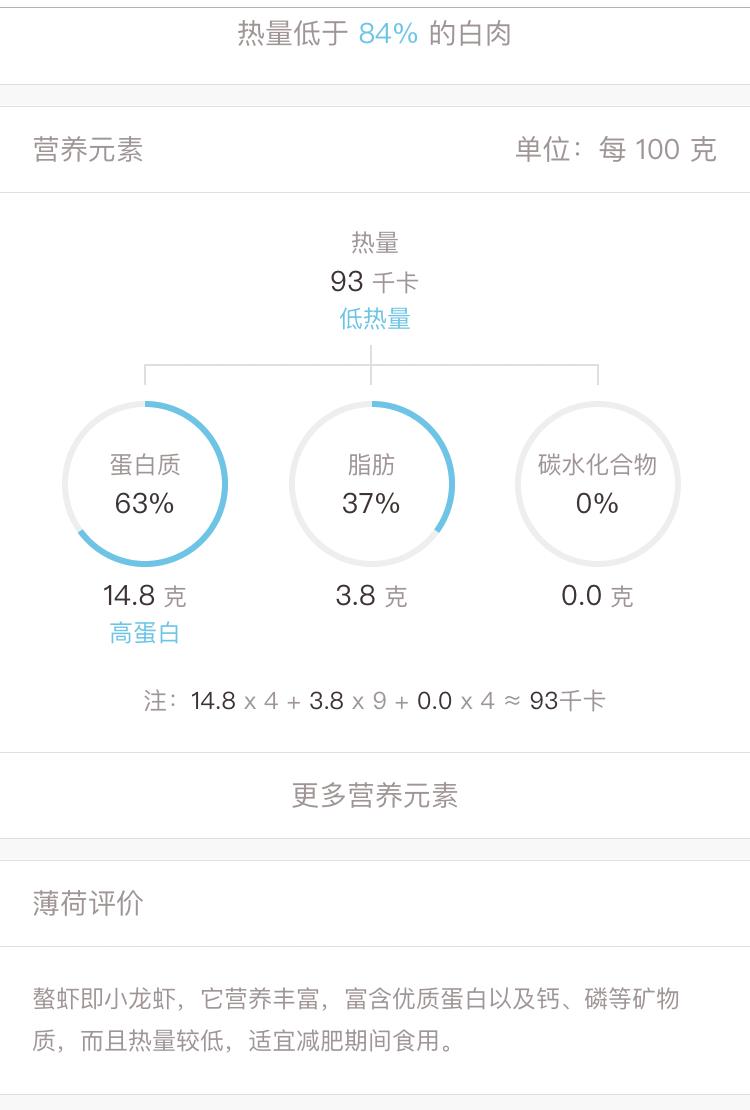Tap the 93 千卡 calorie value

[x=374, y=282]
